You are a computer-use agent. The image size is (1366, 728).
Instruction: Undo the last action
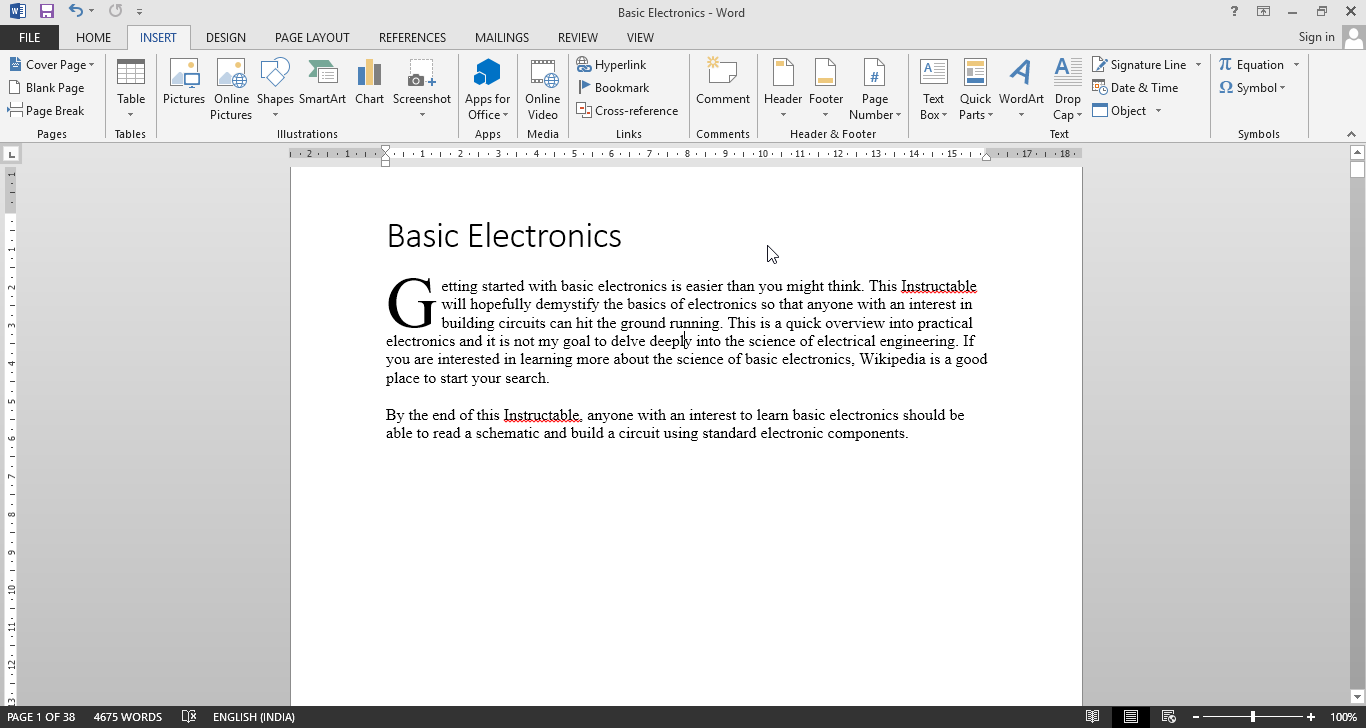click(x=76, y=12)
